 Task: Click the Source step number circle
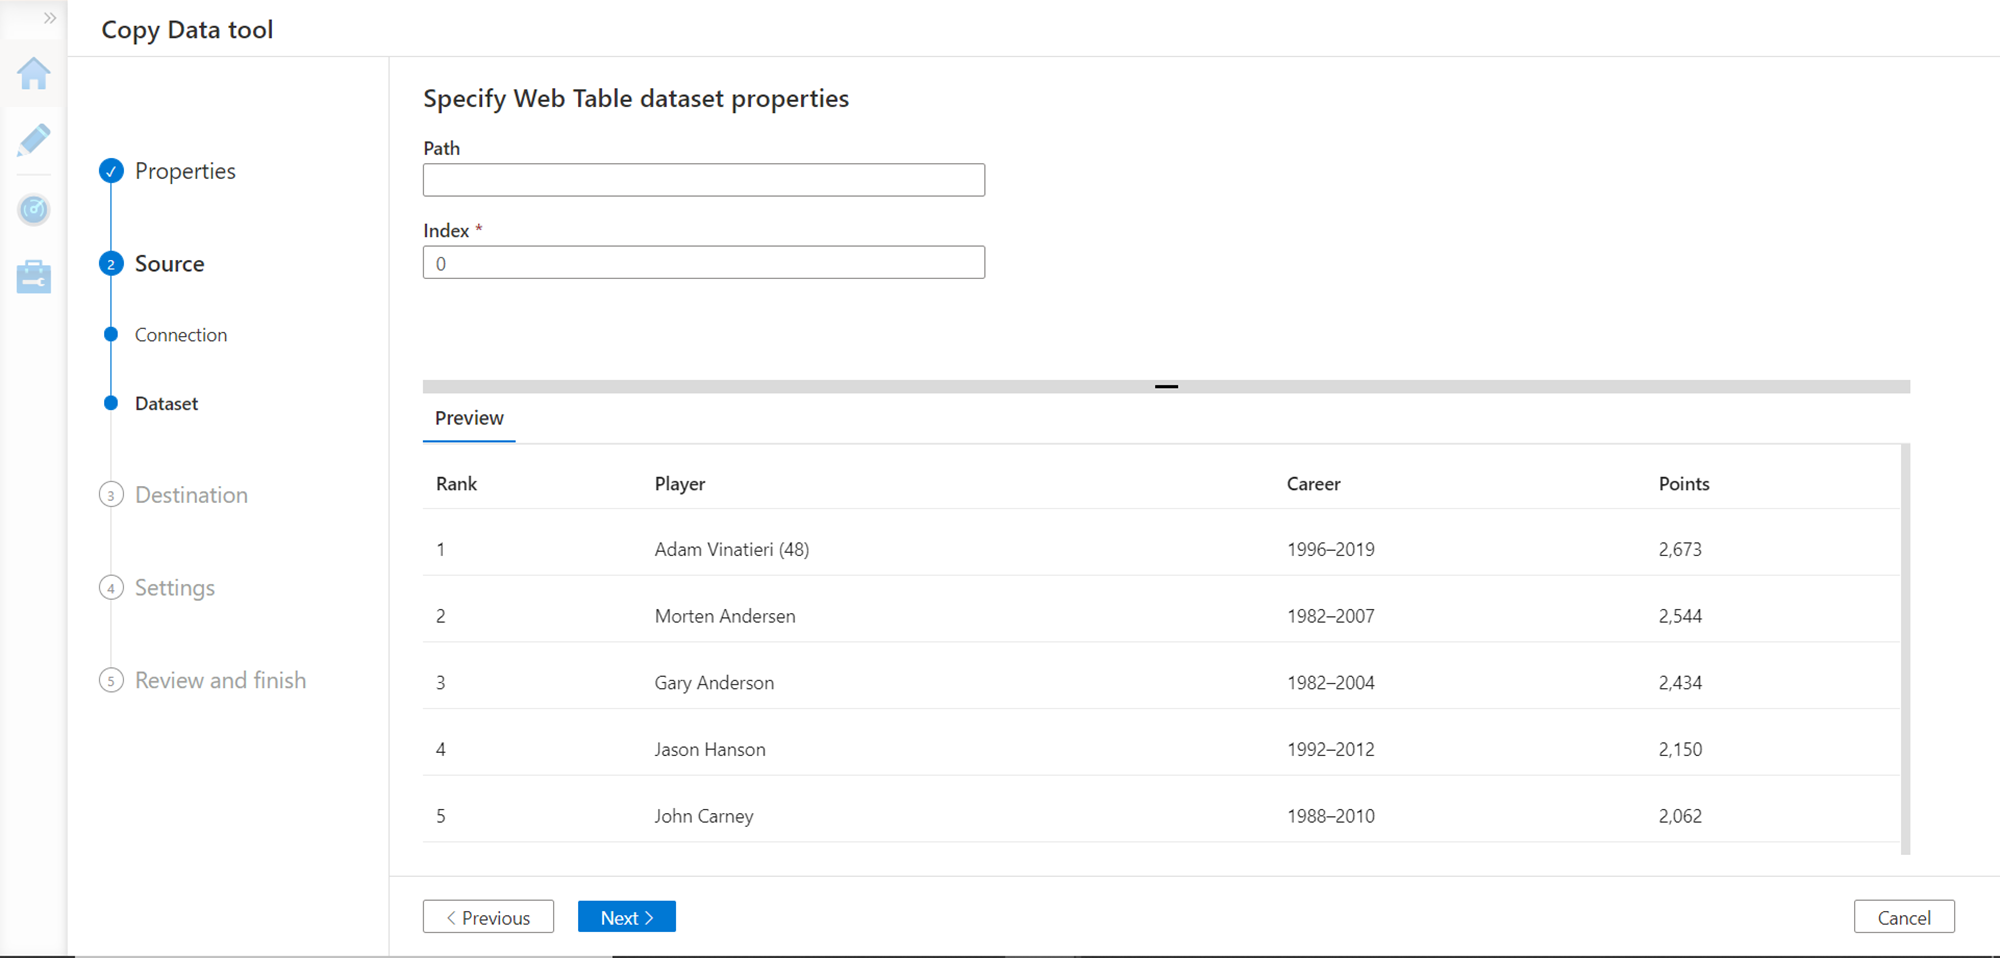click(111, 264)
